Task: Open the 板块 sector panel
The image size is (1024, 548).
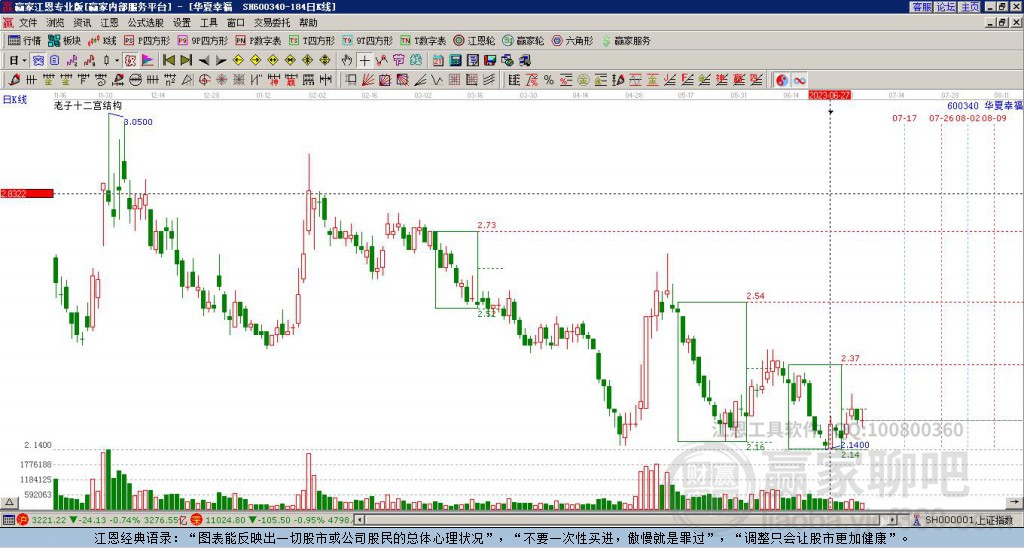Action: (65, 40)
